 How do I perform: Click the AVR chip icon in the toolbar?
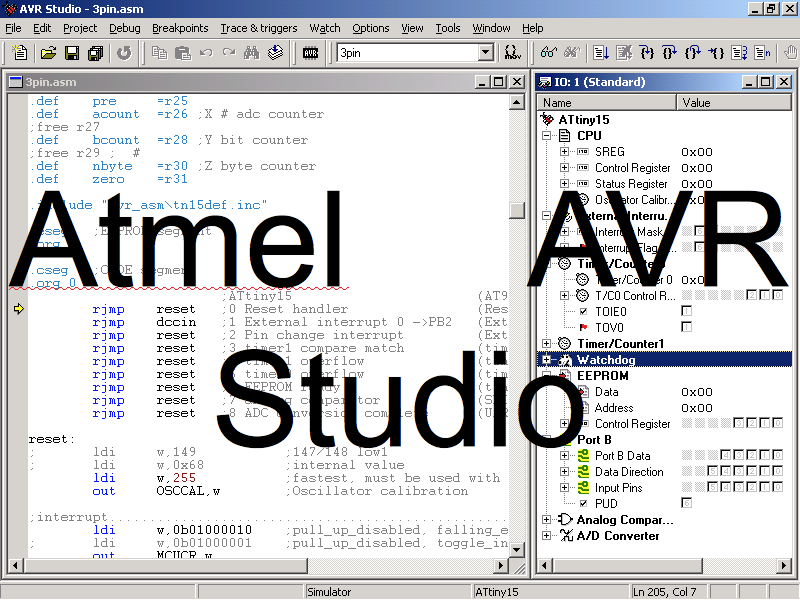tap(310, 52)
